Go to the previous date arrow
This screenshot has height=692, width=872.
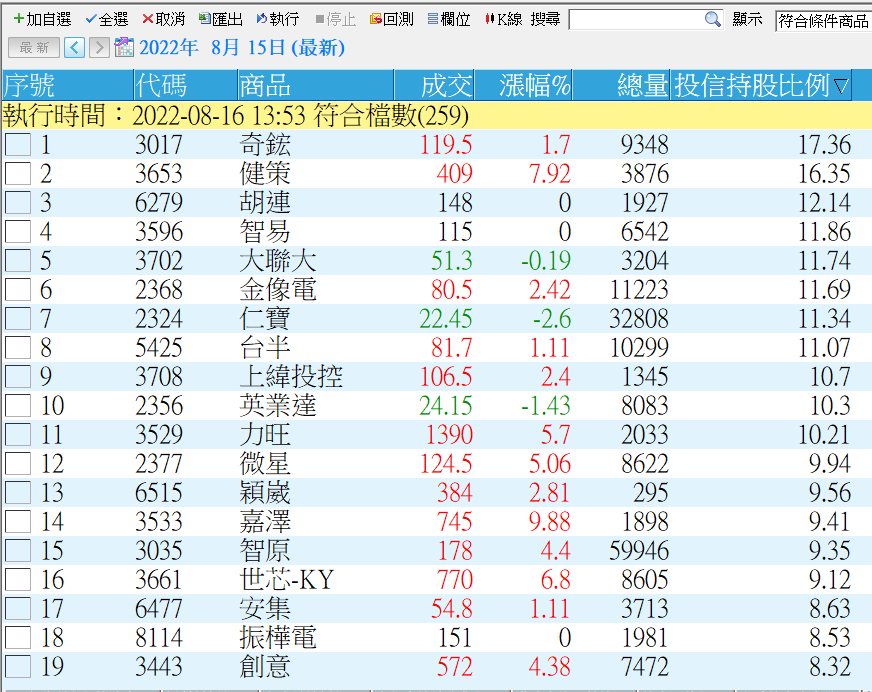[74, 47]
